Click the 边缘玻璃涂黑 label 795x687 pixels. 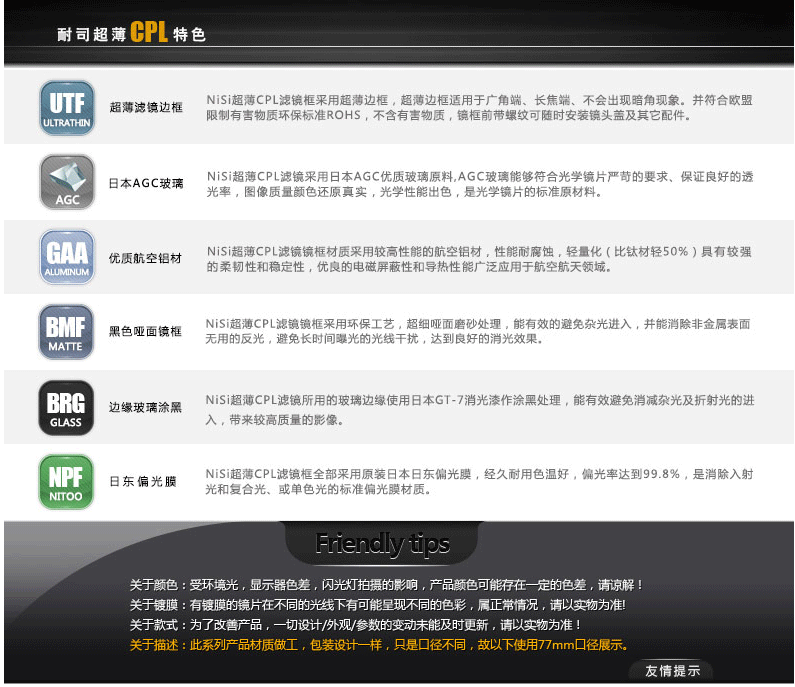pos(145,407)
